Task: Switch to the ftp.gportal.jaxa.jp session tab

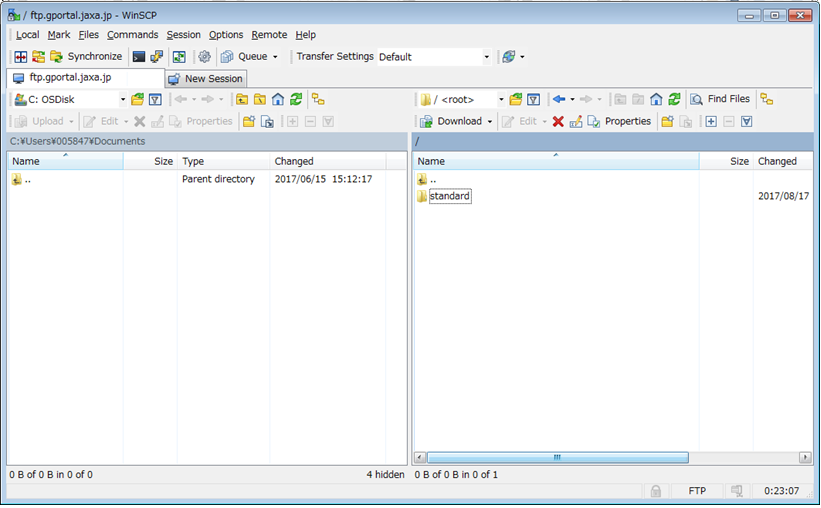Action: (86, 78)
